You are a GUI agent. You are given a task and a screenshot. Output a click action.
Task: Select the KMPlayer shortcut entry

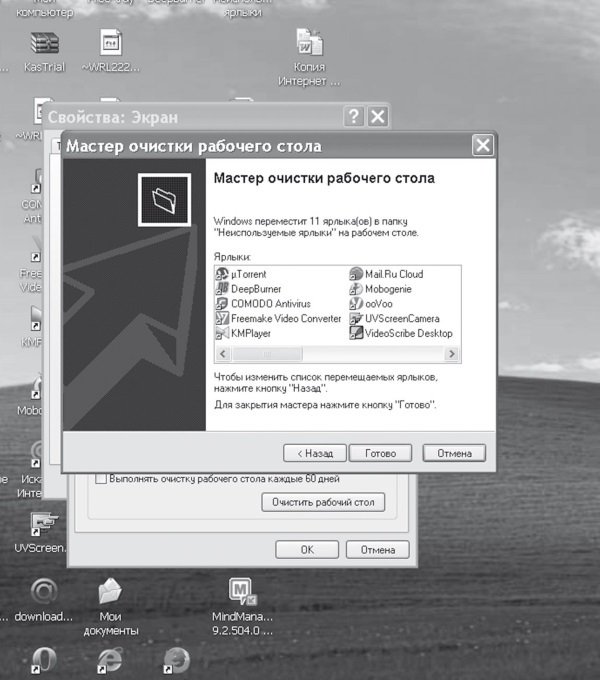[x=243, y=333]
